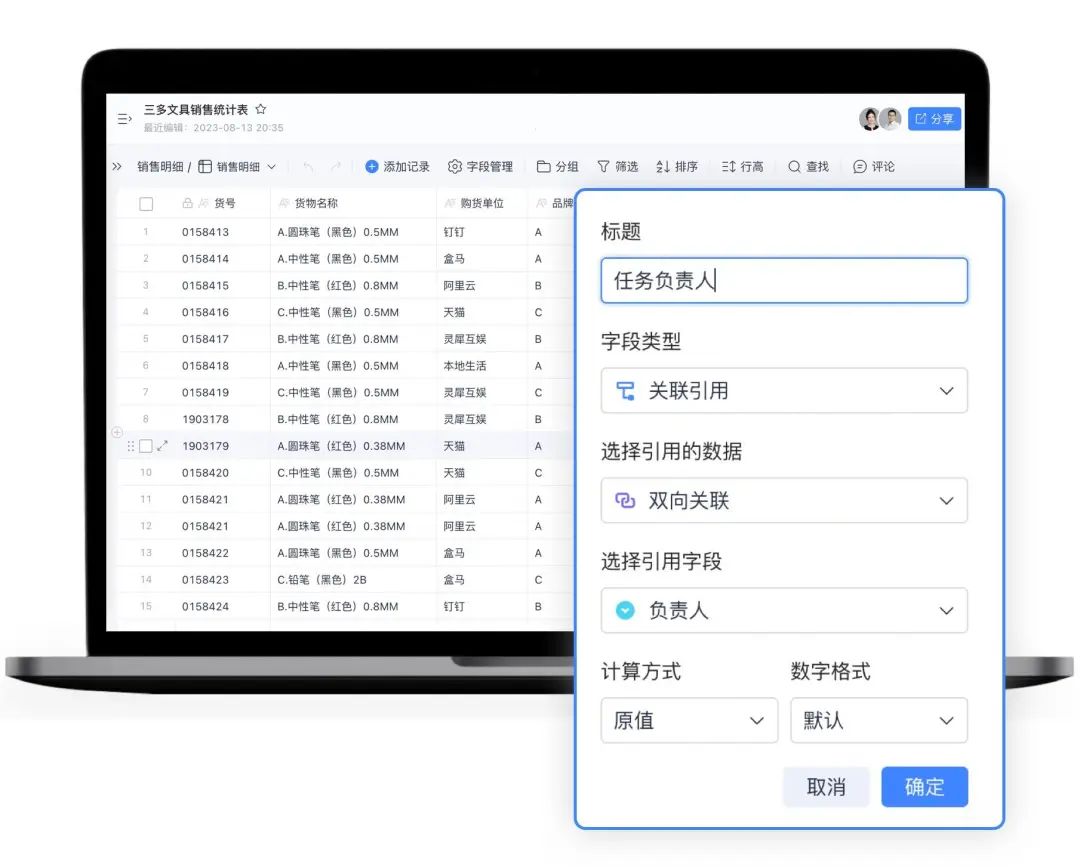This screenshot has height=867, width=1080.
Task: Tick the select-all checkbox in table header
Action: click(146, 204)
